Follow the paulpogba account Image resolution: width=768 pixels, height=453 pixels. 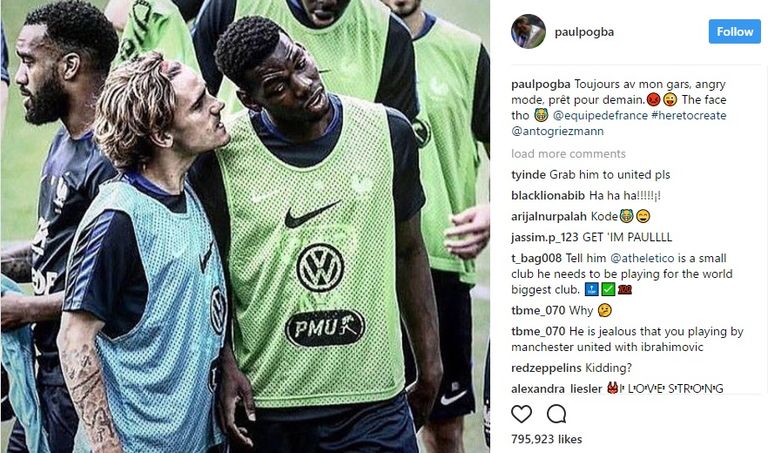(x=735, y=32)
